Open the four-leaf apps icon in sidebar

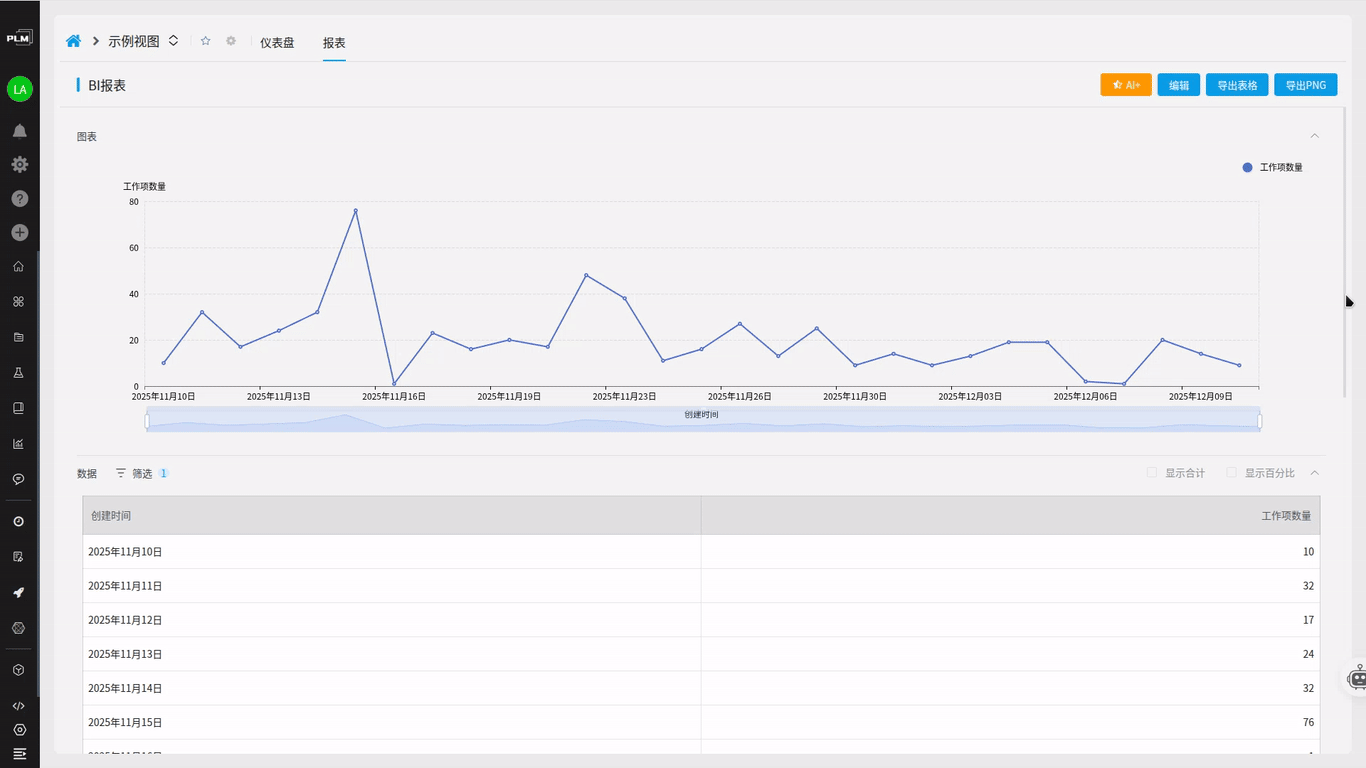(x=18, y=301)
